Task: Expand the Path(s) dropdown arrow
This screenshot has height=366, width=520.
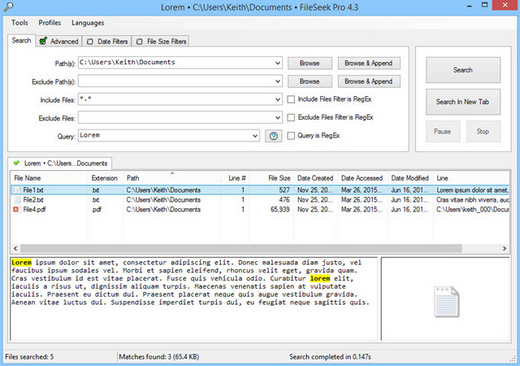Action: coord(278,63)
